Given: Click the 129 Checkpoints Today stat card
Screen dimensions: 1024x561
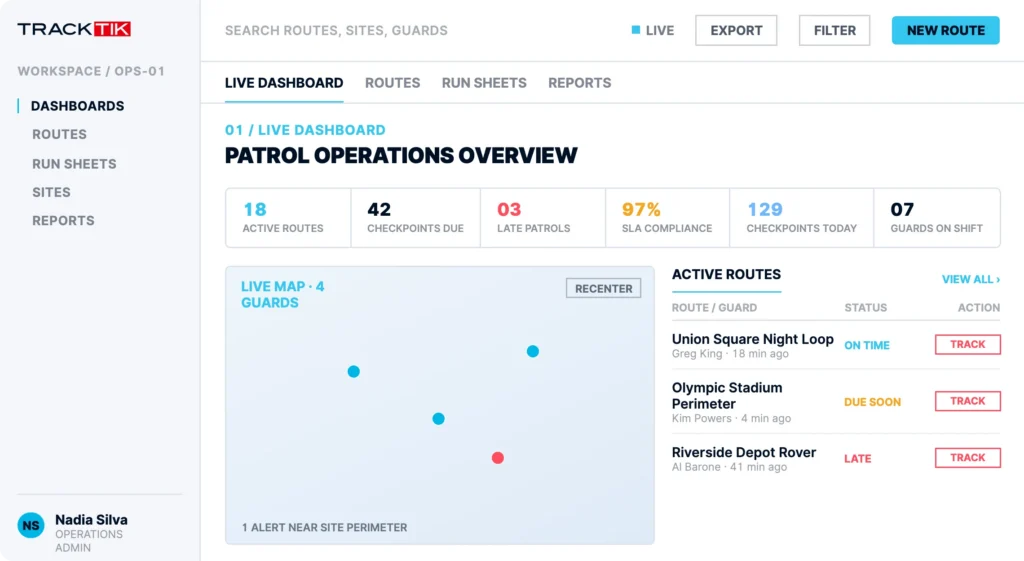Looking at the screenshot, I should (801, 217).
